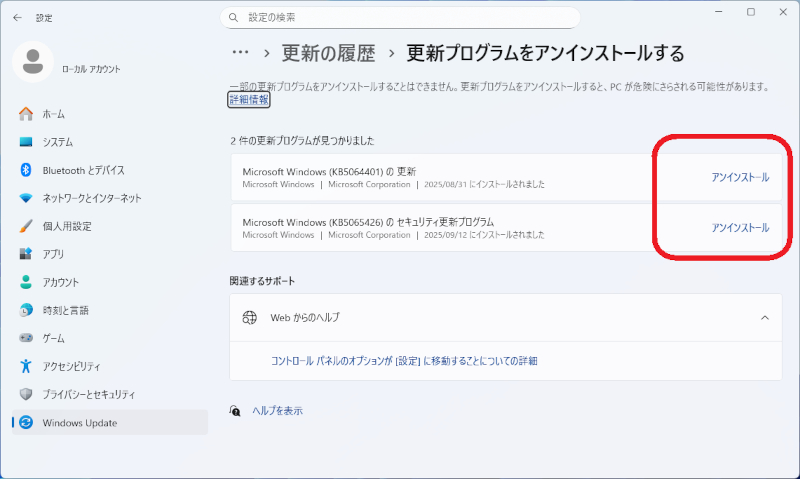Open the Gaming controller icon
Image resolution: width=800 pixels, height=479 pixels.
[x=26, y=338]
